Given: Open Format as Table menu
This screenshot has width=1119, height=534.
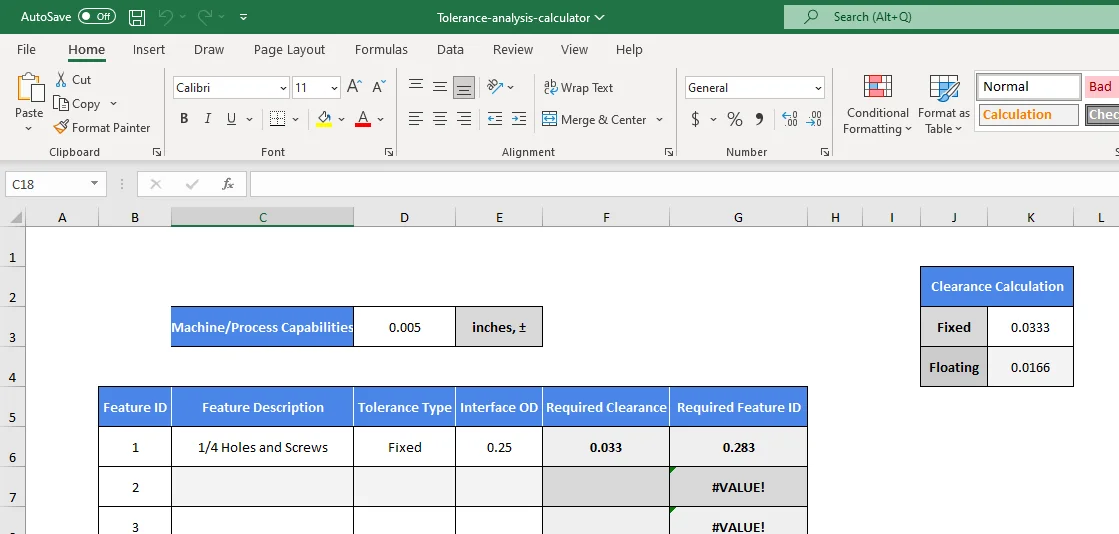Looking at the screenshot, I should tap(943, 104).
